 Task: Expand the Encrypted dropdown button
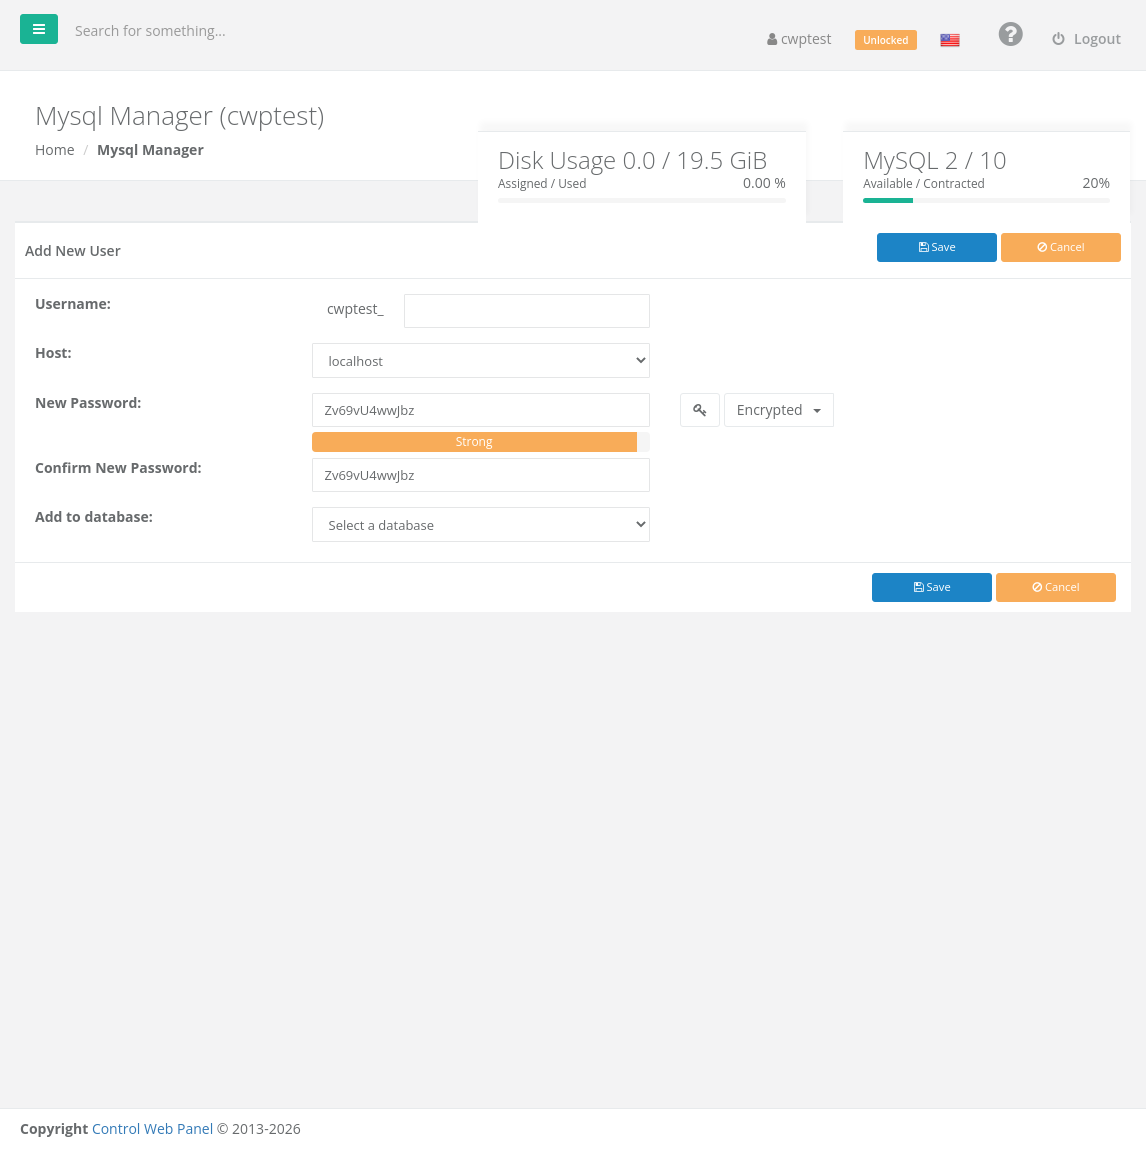tap(779, 410)
